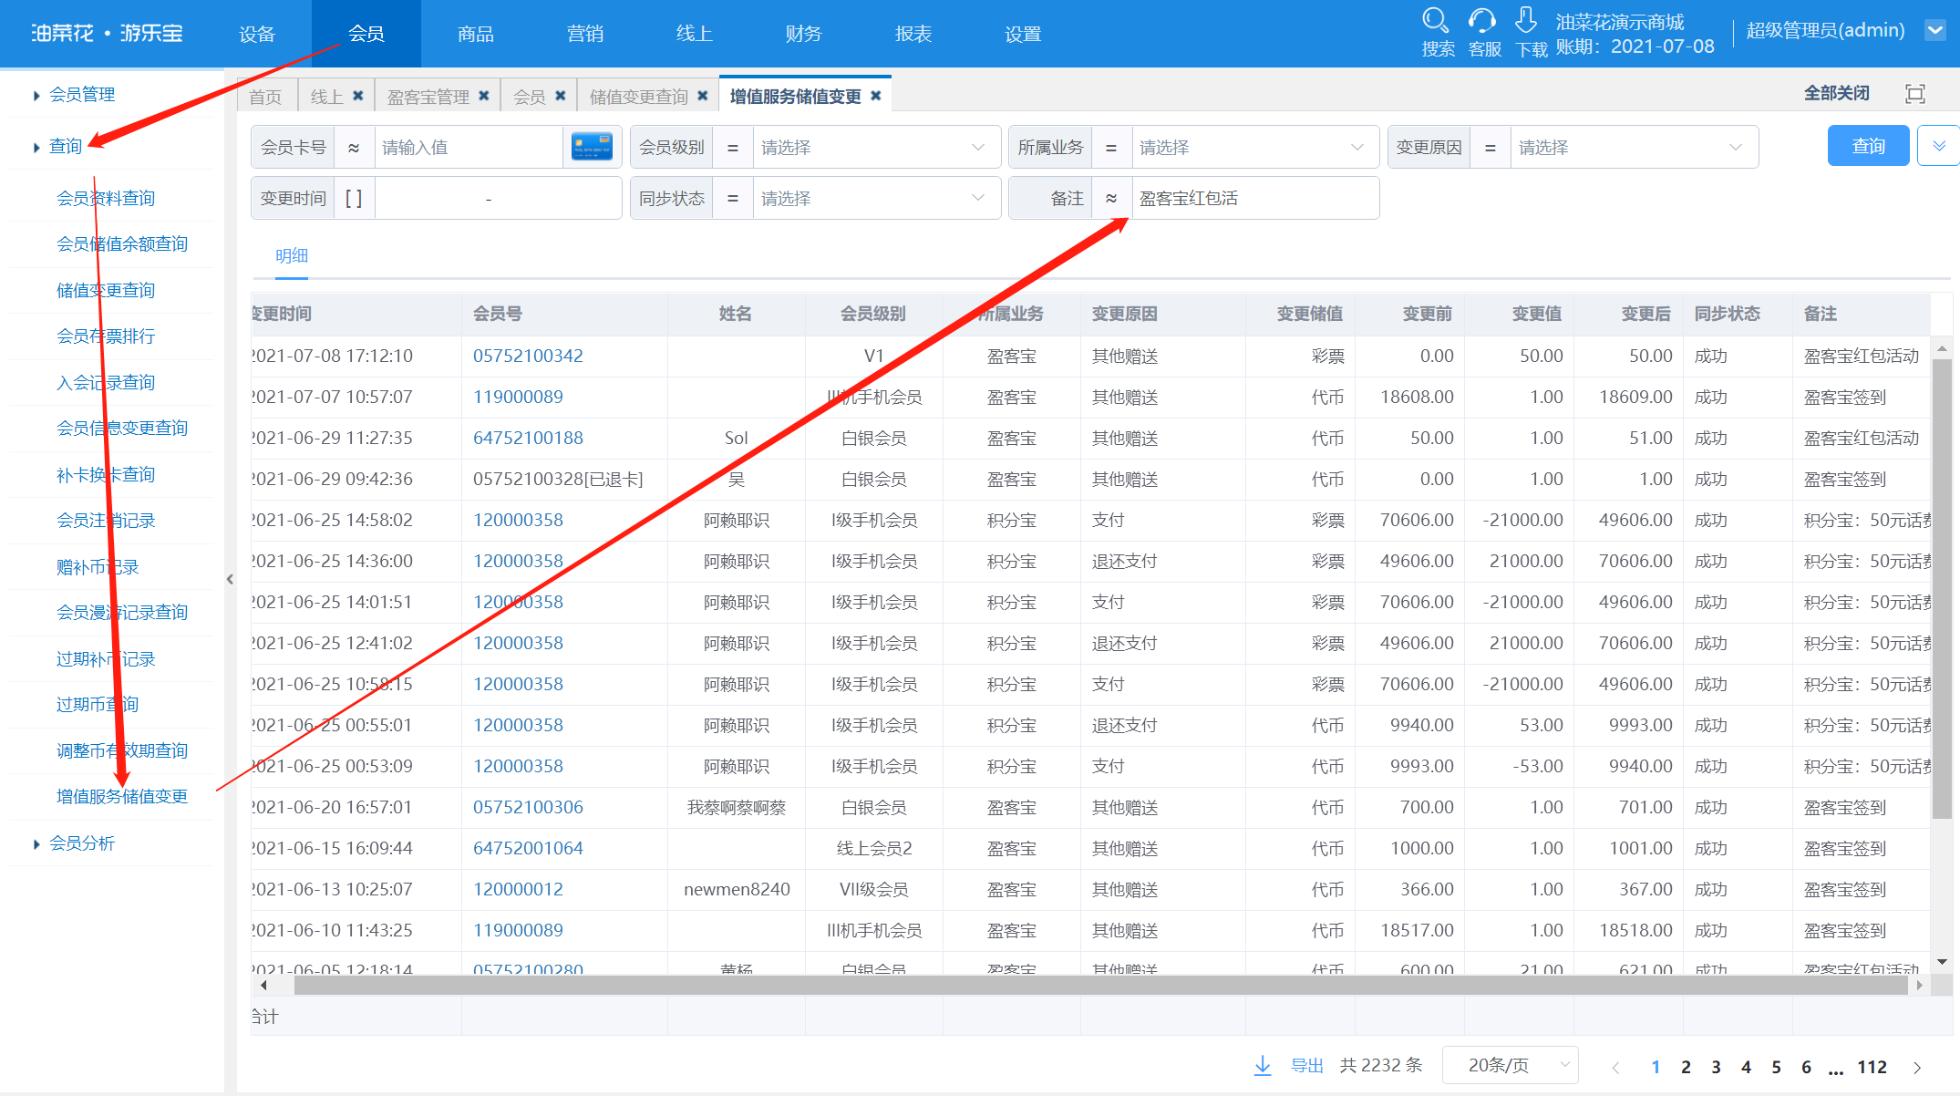Open the 同步状态 dropdown

click(x=875, y=198)
